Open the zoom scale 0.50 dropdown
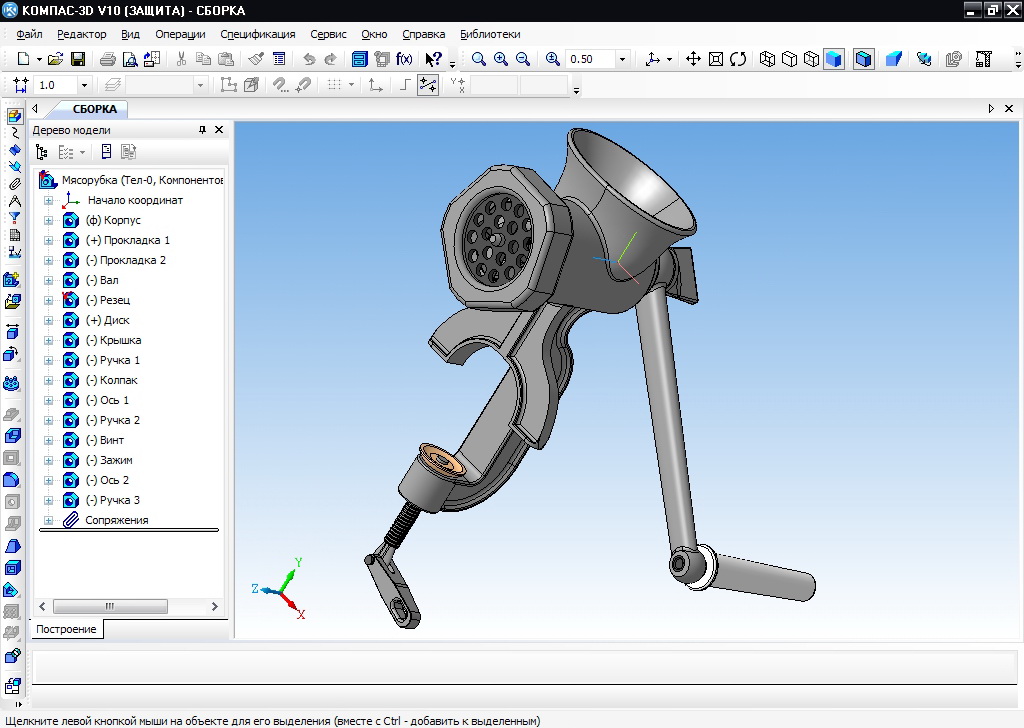Image resolution: width=1024 pixels, height=728 pixels. tap(622, 59)
